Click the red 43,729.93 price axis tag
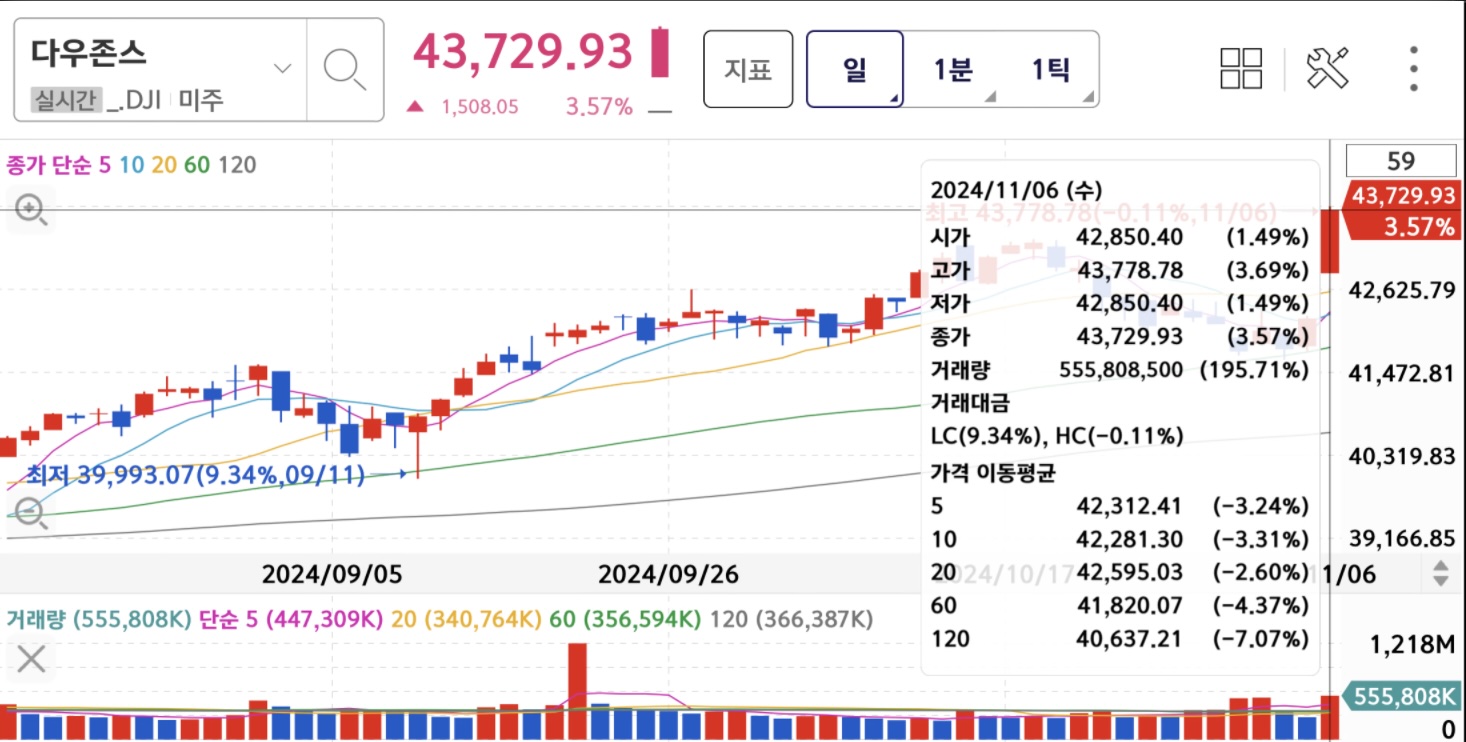The width and height of the screenshot is (1466, 742). click(x=1402, y=195)
